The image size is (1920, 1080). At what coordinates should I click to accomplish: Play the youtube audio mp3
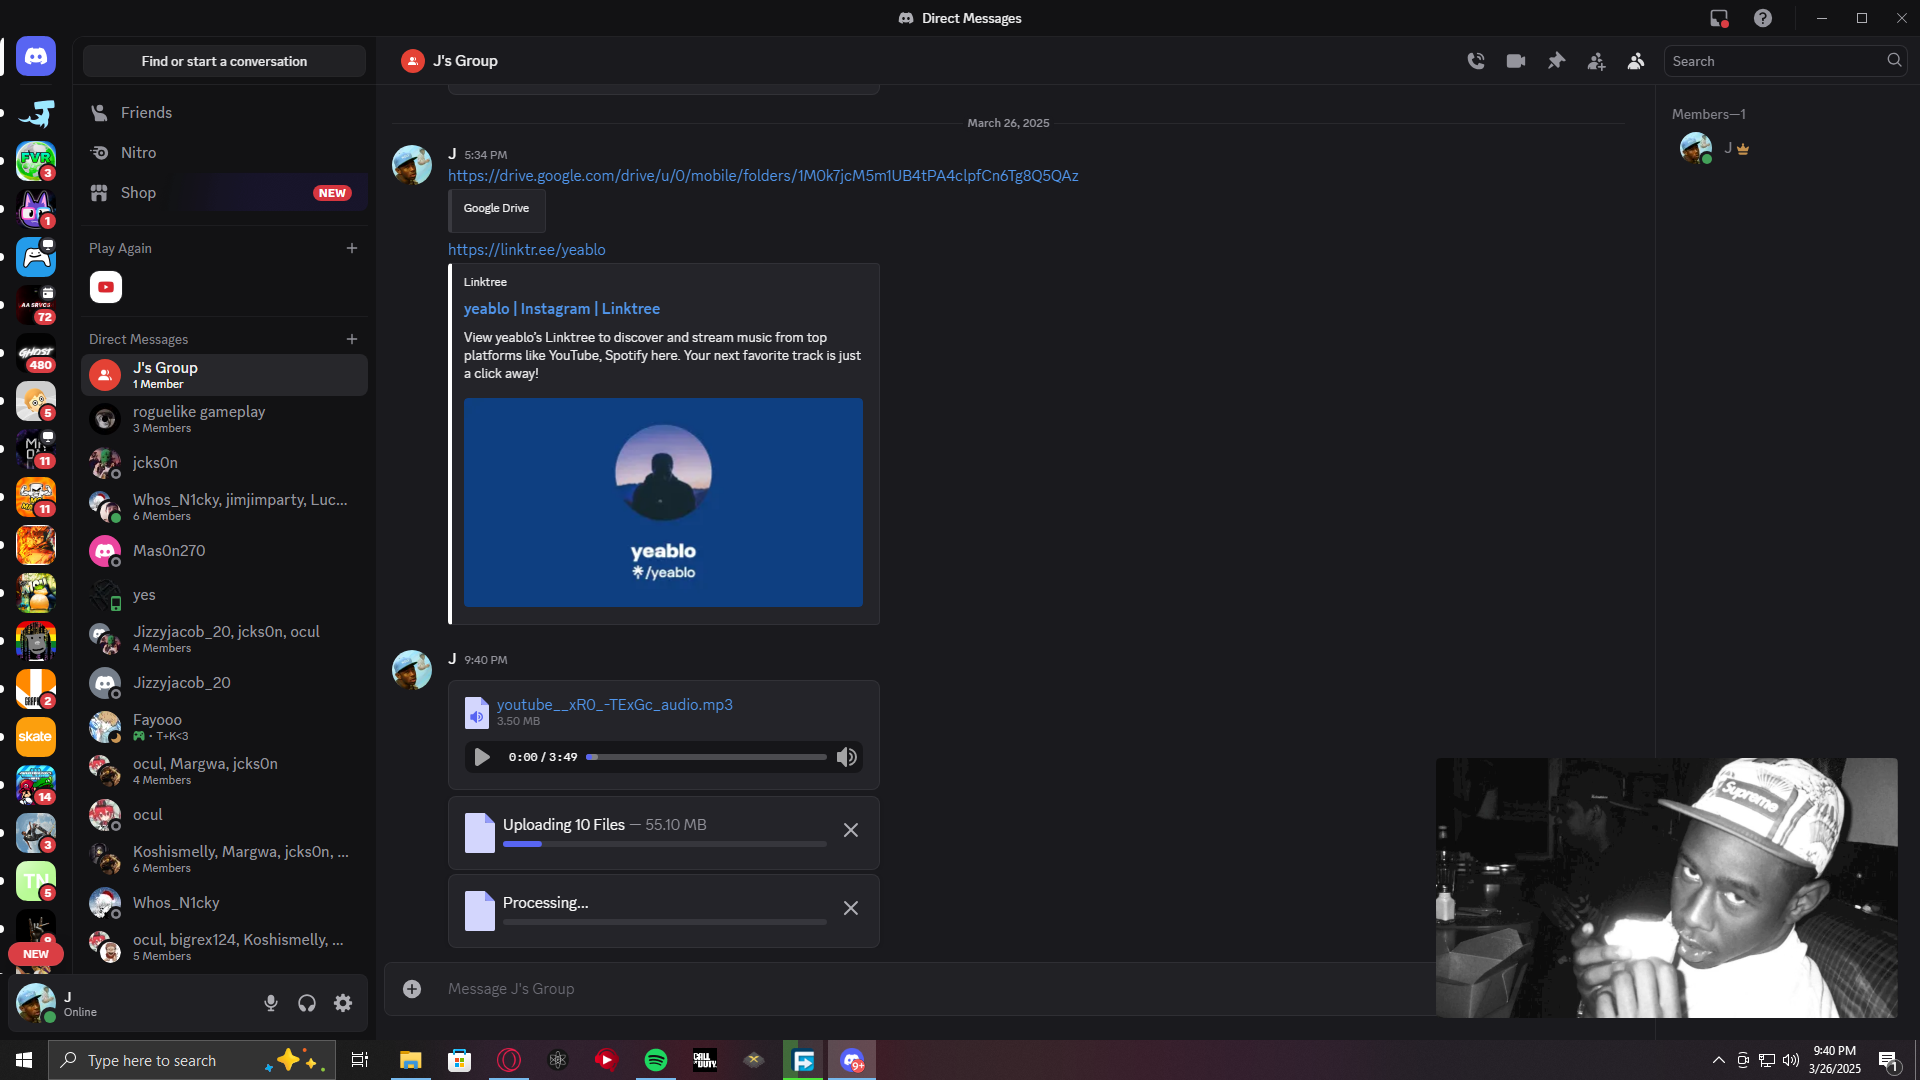(482, 757)
